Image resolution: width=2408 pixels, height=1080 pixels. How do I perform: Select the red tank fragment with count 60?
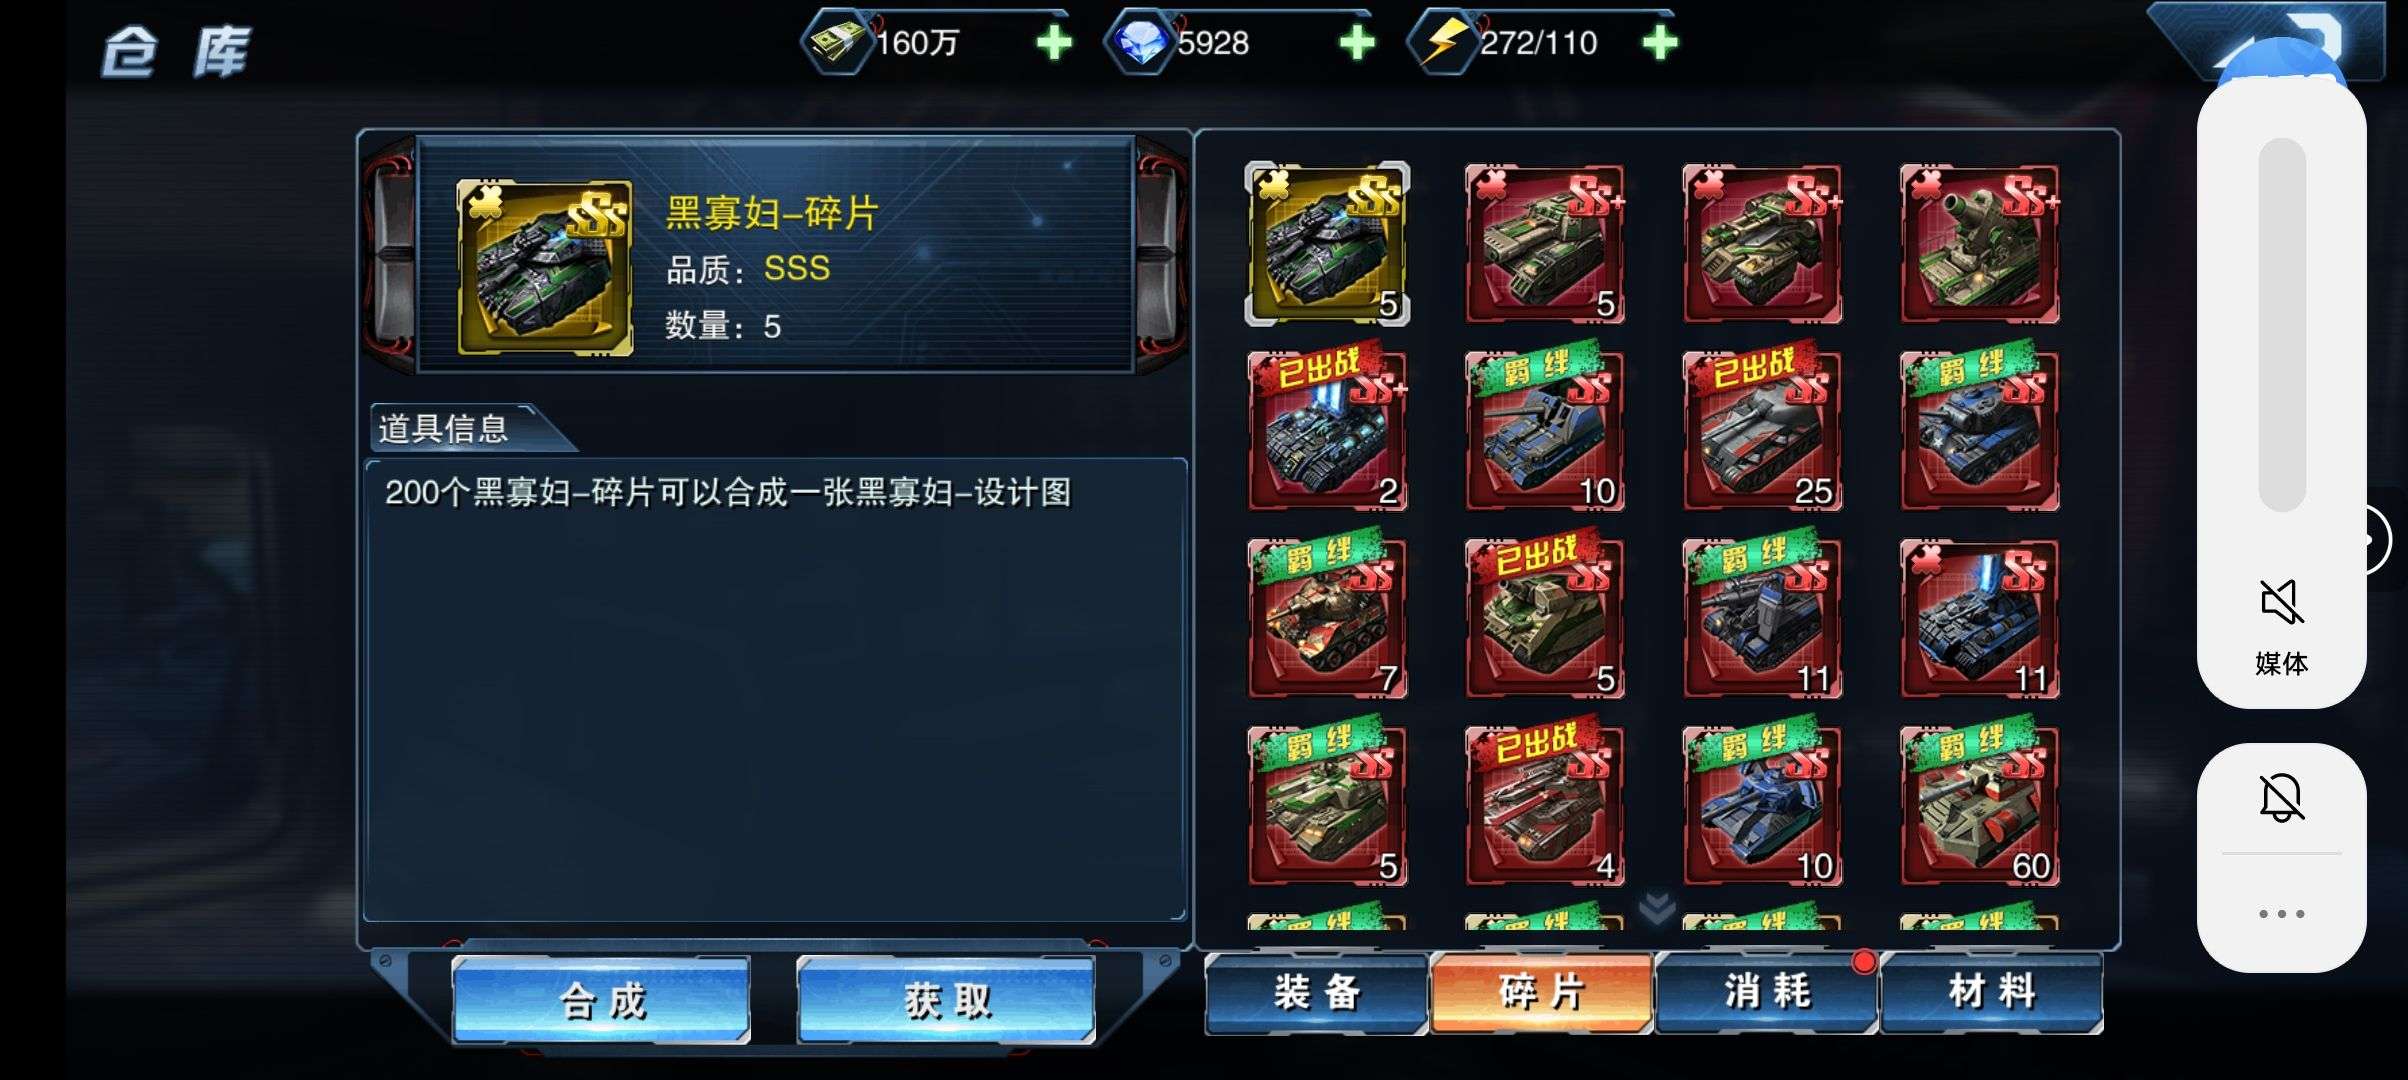point(1980,806)
